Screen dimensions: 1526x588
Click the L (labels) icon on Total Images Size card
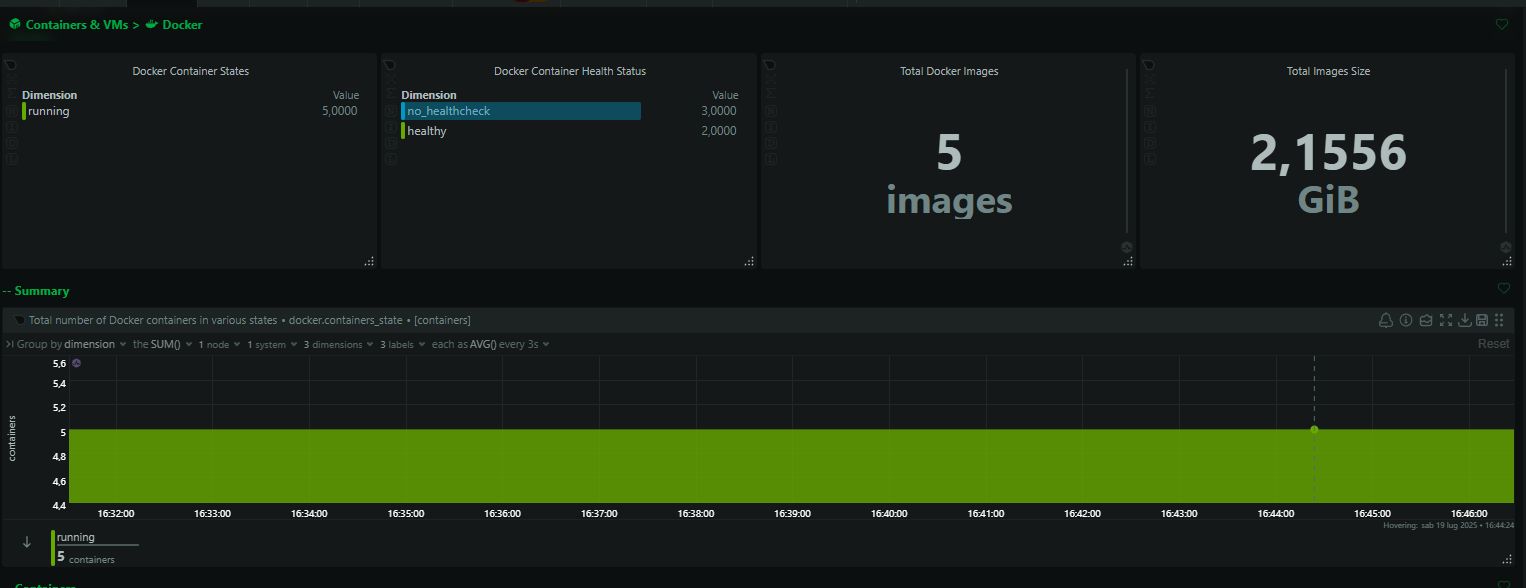pos(1150,159)
